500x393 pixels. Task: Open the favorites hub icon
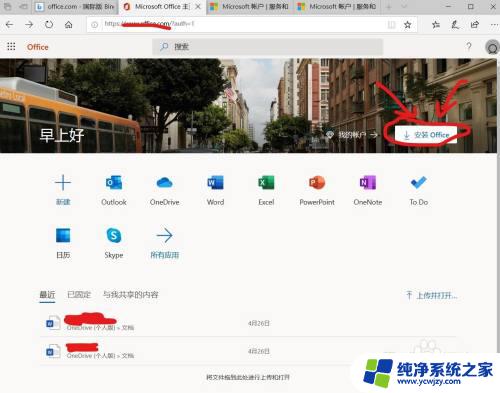pyautogui.click(x=436, y=24)
